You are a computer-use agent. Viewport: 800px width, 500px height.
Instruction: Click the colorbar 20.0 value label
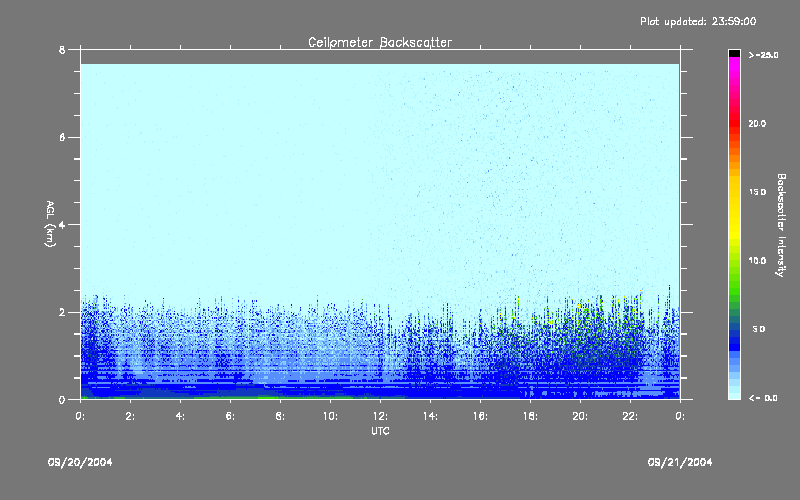(x=757, y=123)
